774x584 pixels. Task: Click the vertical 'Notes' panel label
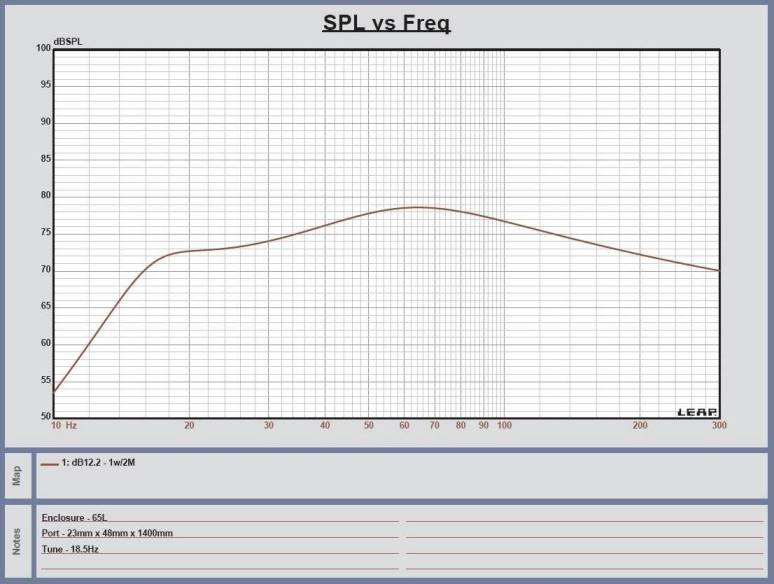pyautogui.click(x=17, y=541)
